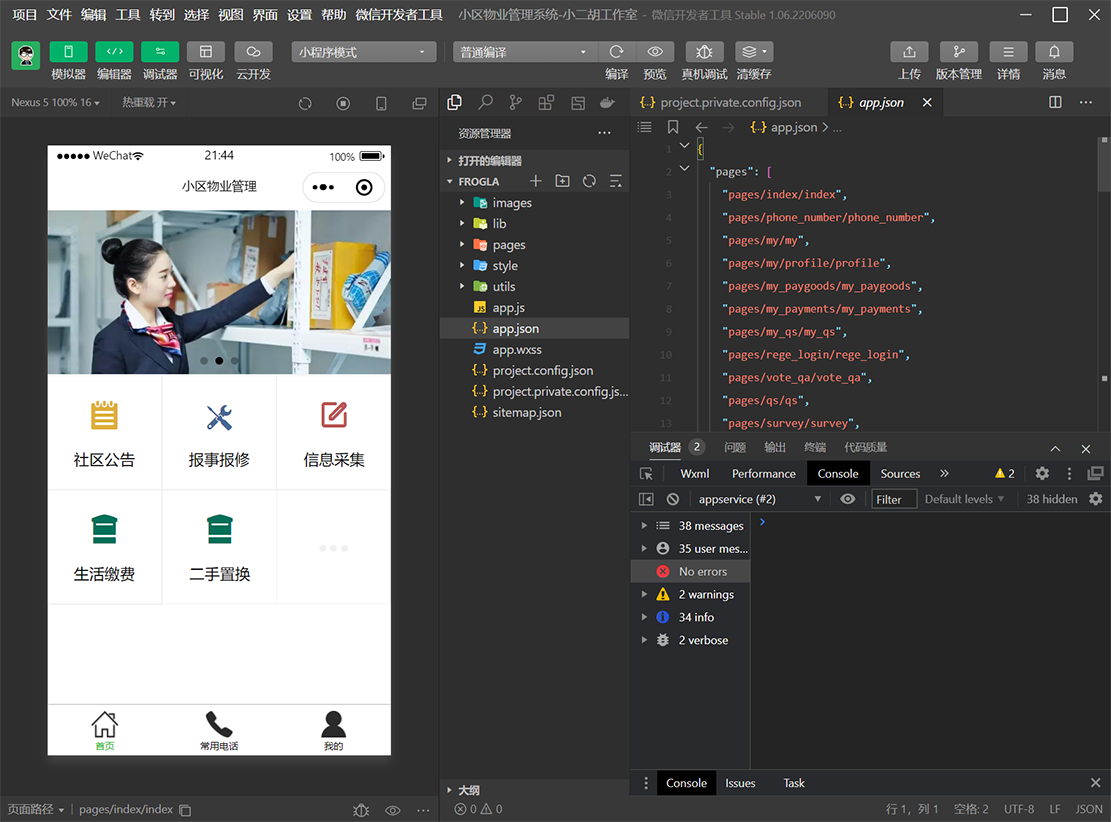Click the console Filter input field
Image resolution: width=1111 pixels, height=822 pixels.
coord(893,499)
